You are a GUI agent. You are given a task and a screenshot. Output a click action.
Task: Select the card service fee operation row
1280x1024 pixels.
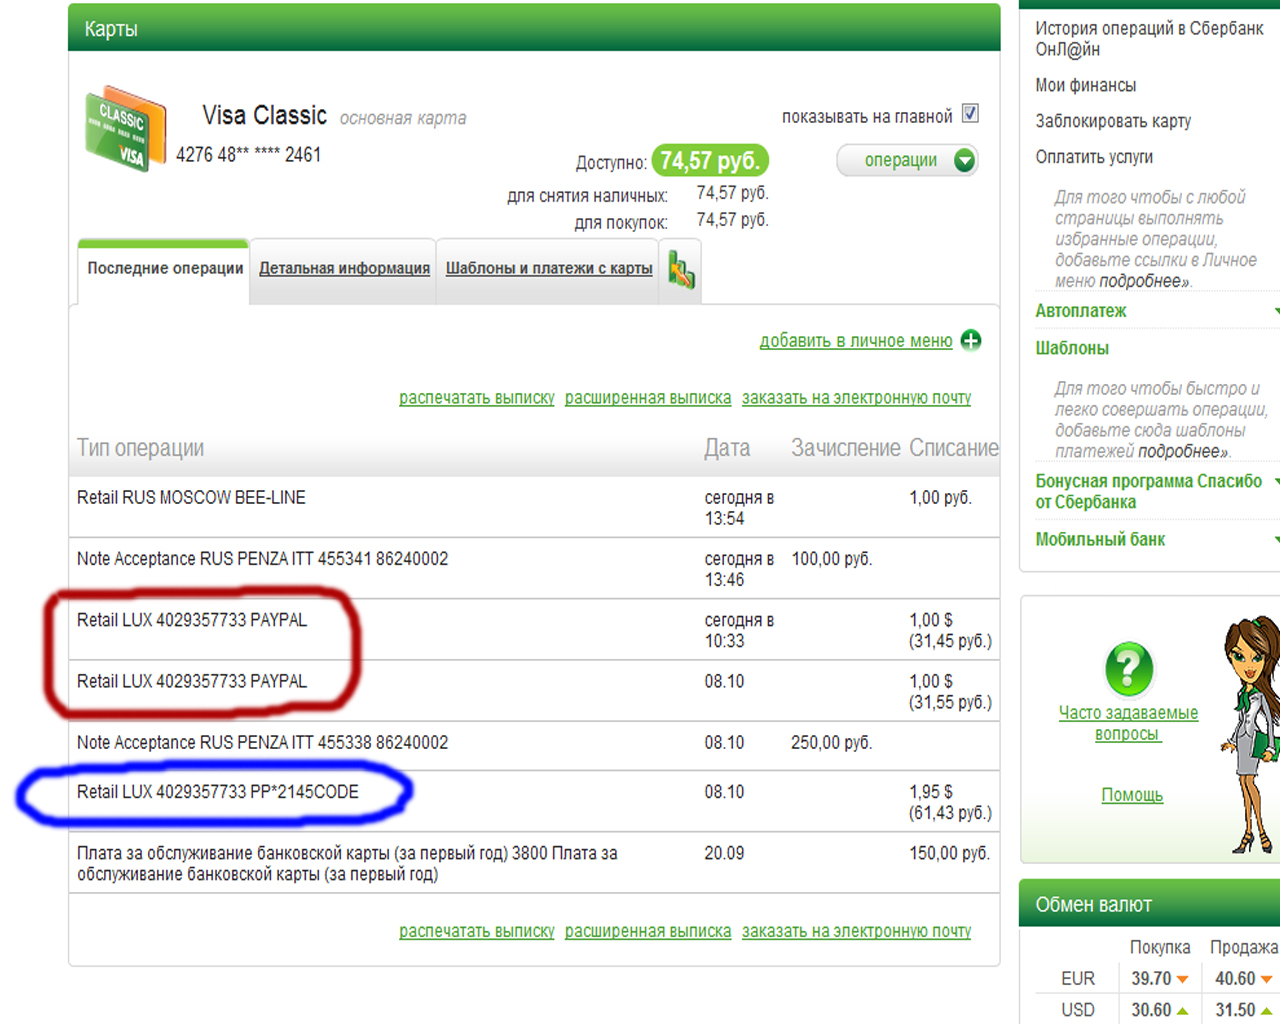coord(534,863)
